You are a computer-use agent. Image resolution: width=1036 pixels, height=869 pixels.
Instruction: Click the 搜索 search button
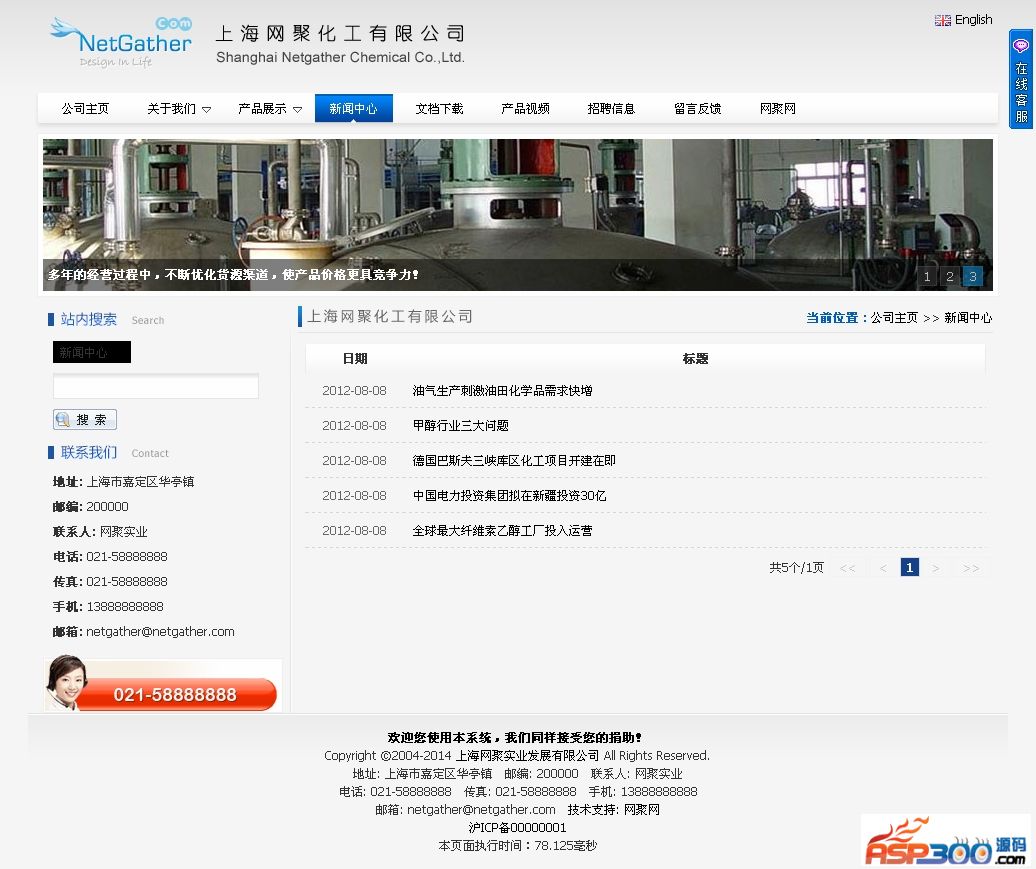pyautogui.click(x=85, y=420)
